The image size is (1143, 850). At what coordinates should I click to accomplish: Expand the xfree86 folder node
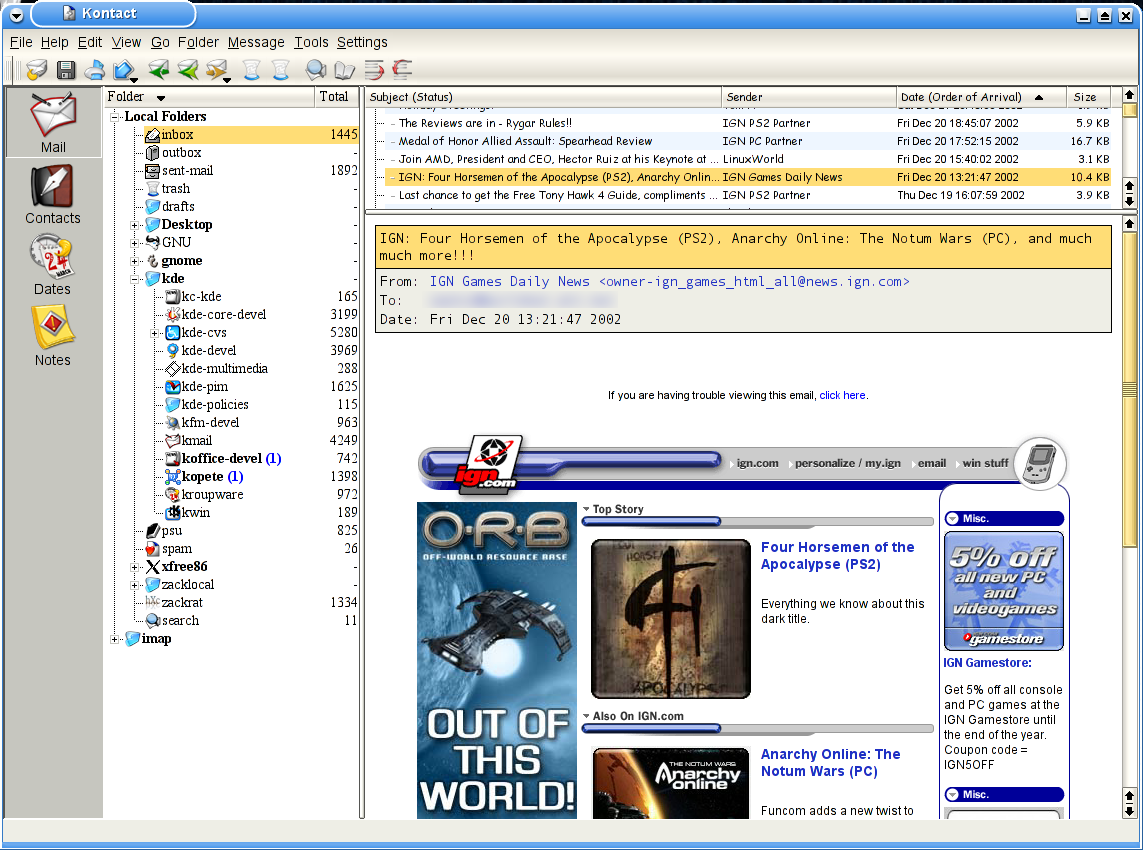click(x=135, y=566)
